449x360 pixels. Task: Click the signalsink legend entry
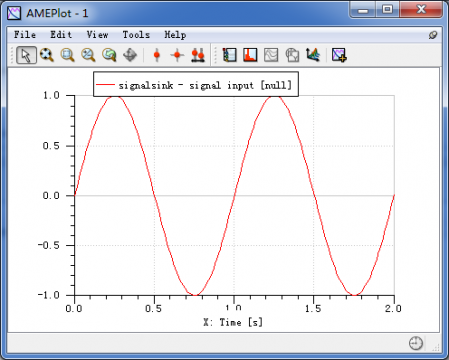point(196,85)
